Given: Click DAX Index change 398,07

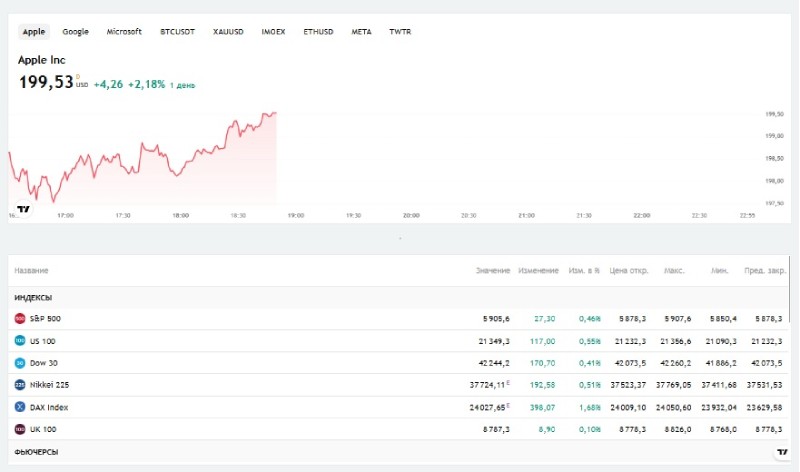Looking at the screenshot, I should (542, 407).
